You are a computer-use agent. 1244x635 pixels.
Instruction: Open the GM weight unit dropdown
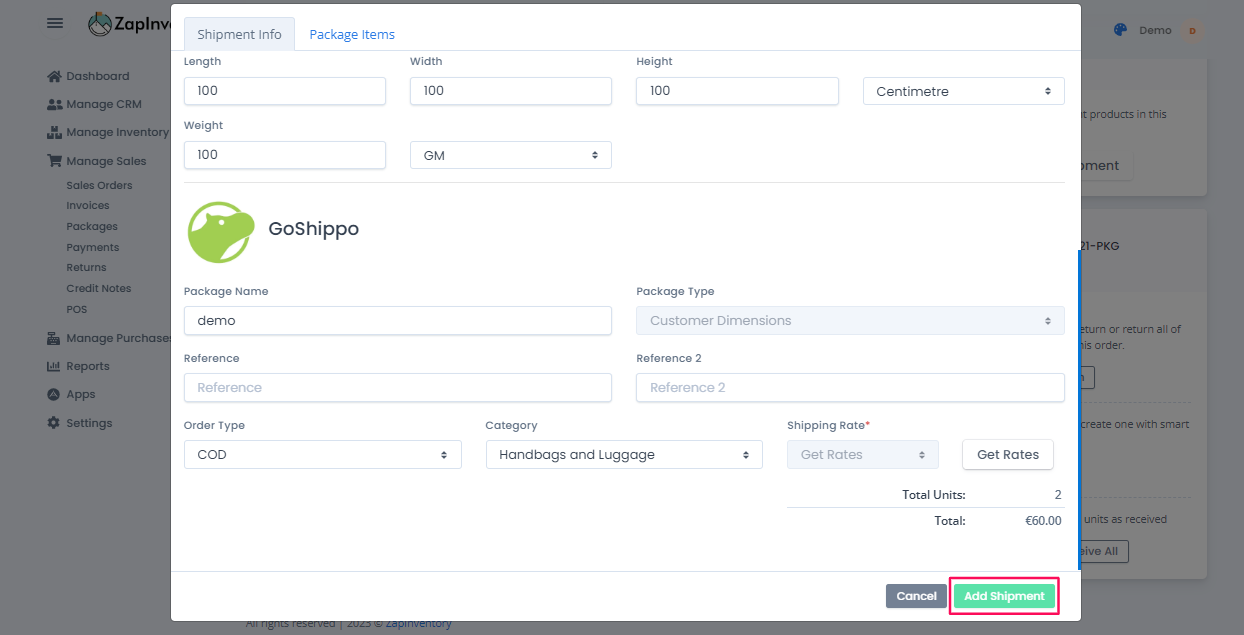pyautogui.click(x=510, y=155)
